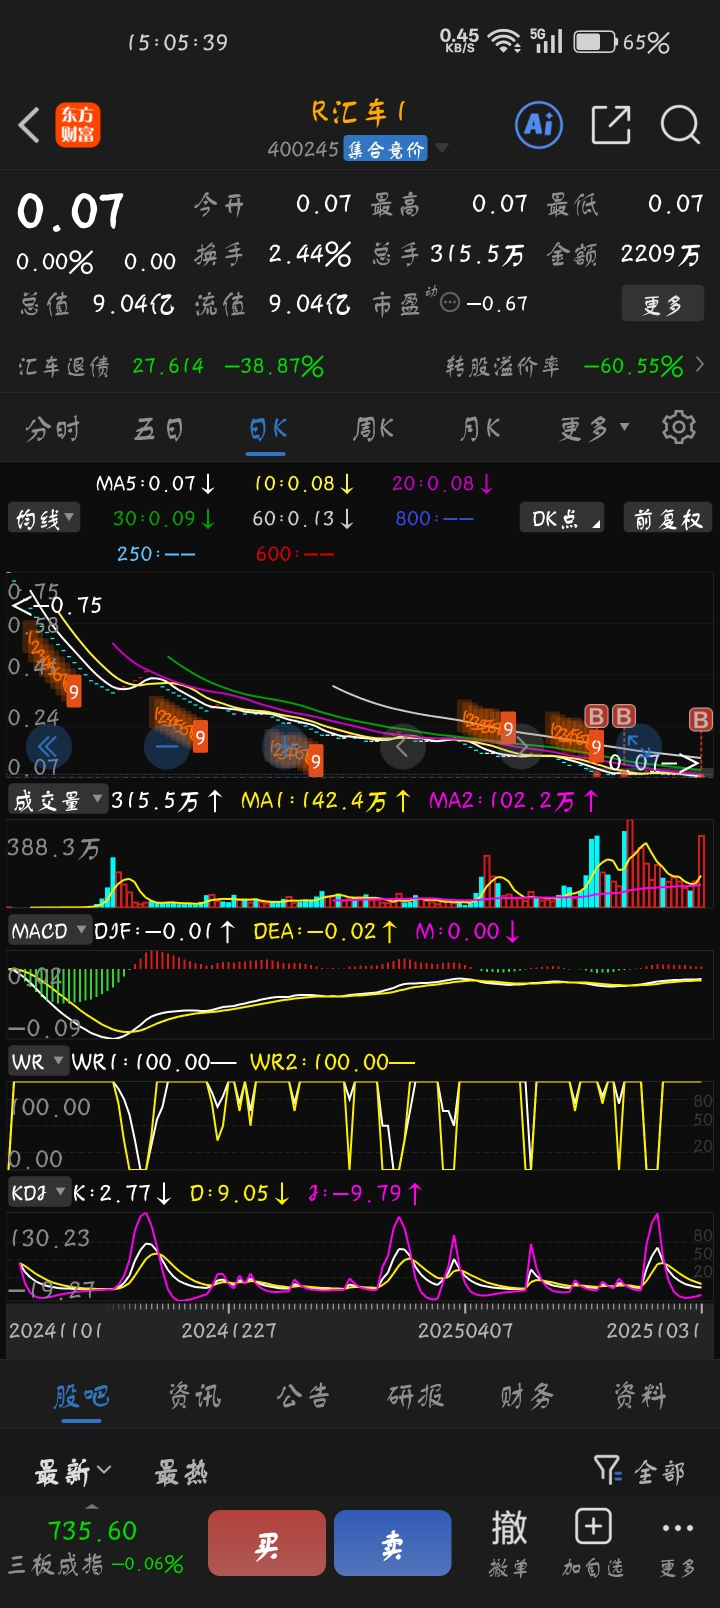
Task: Open chart settings gear icon
Action: [679, 427]
